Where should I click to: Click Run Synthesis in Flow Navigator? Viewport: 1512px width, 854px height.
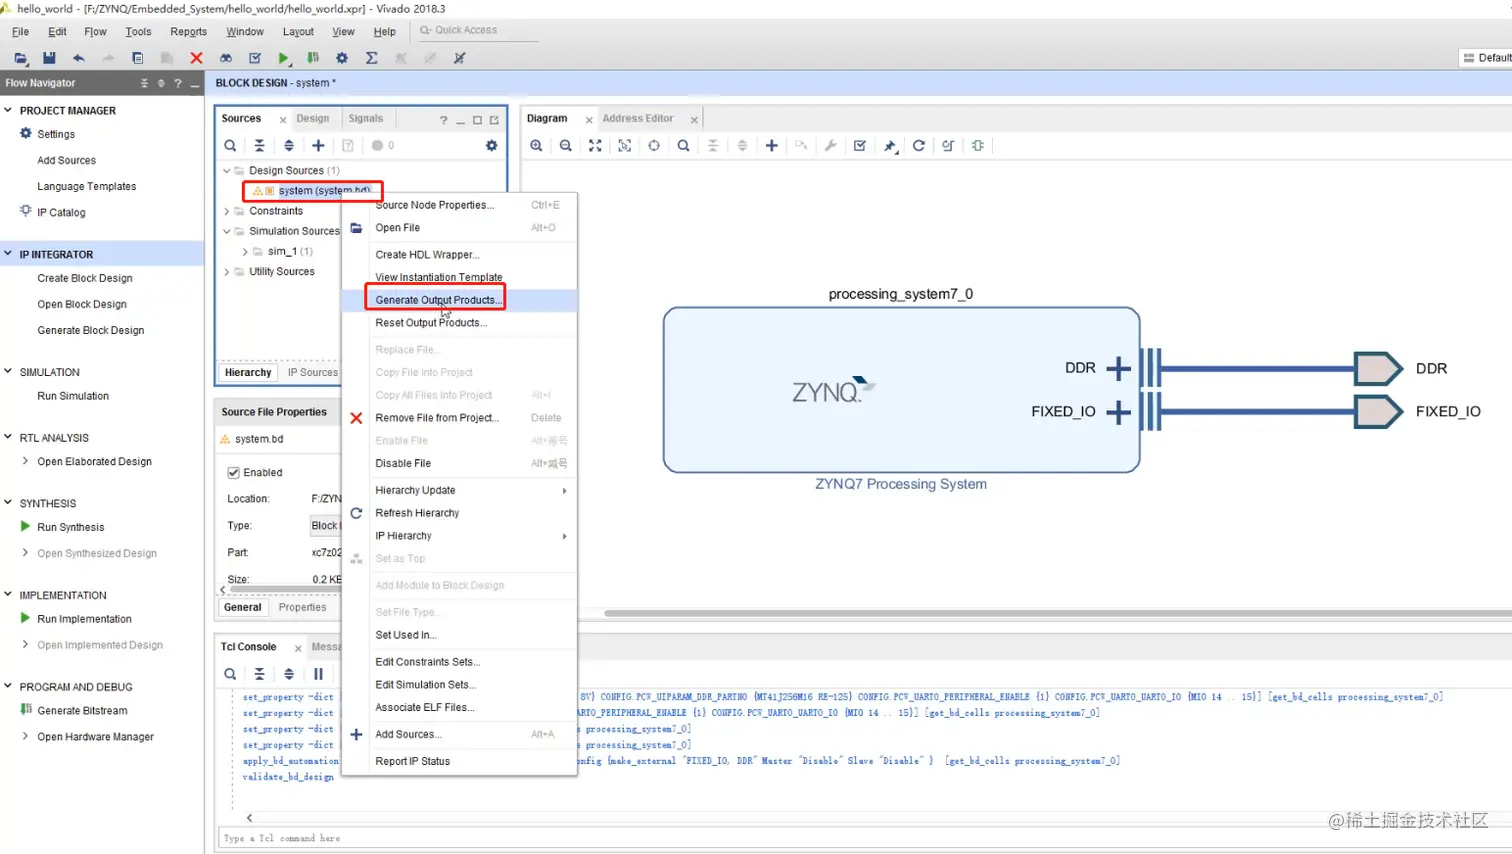tap(71, 527)
